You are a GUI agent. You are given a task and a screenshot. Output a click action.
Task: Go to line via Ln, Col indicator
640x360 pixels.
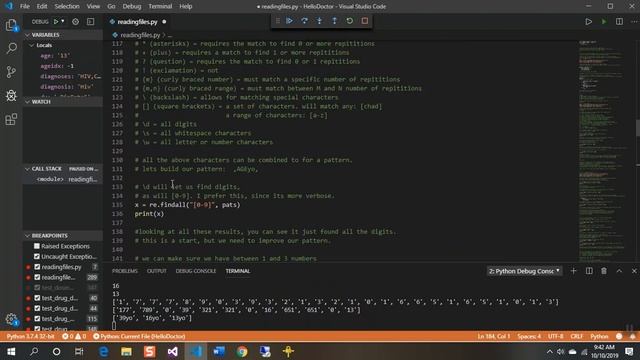pos(494,336)
